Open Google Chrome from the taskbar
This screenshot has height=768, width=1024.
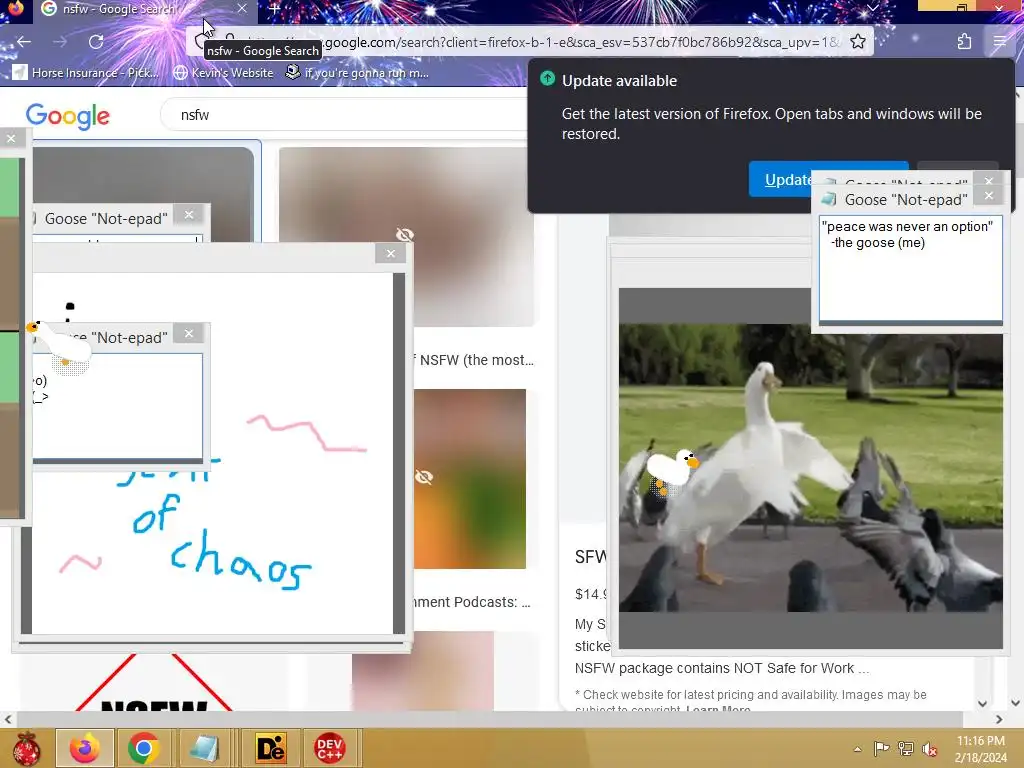(x=144, y=748)
